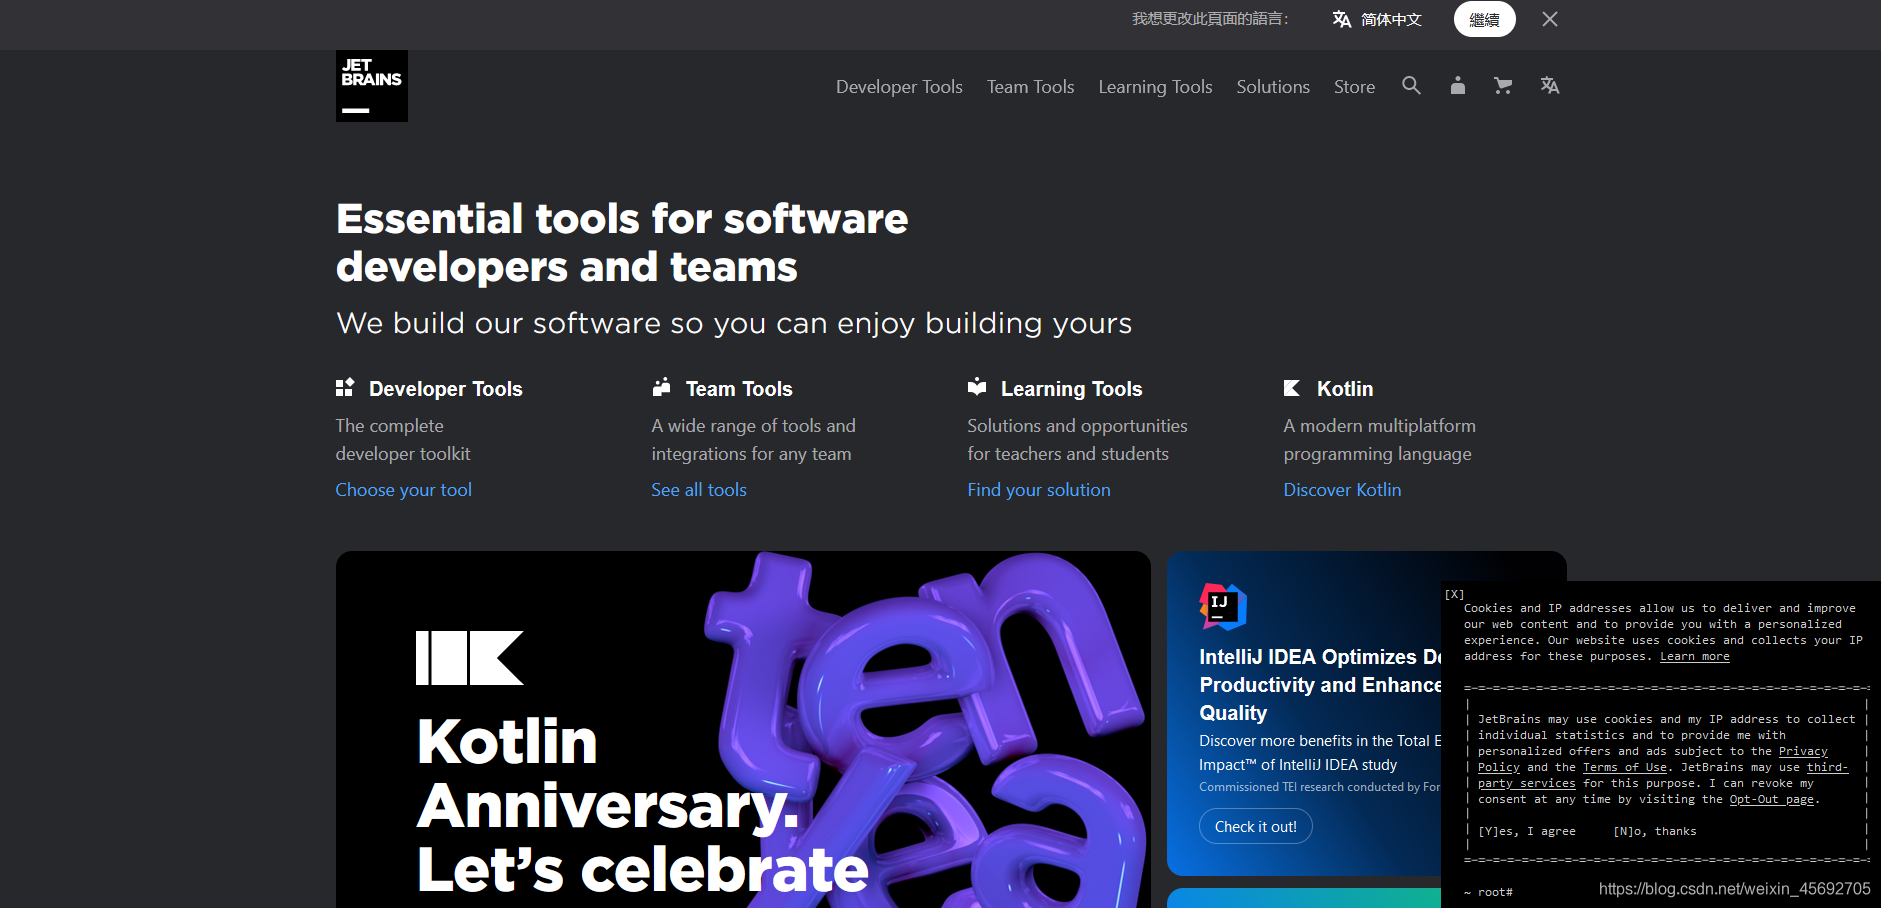The width and height of the screenshot is (1881, 908).
Task: Click the large Kotlin logo on anniversary banner
Action: coord(470,658)
